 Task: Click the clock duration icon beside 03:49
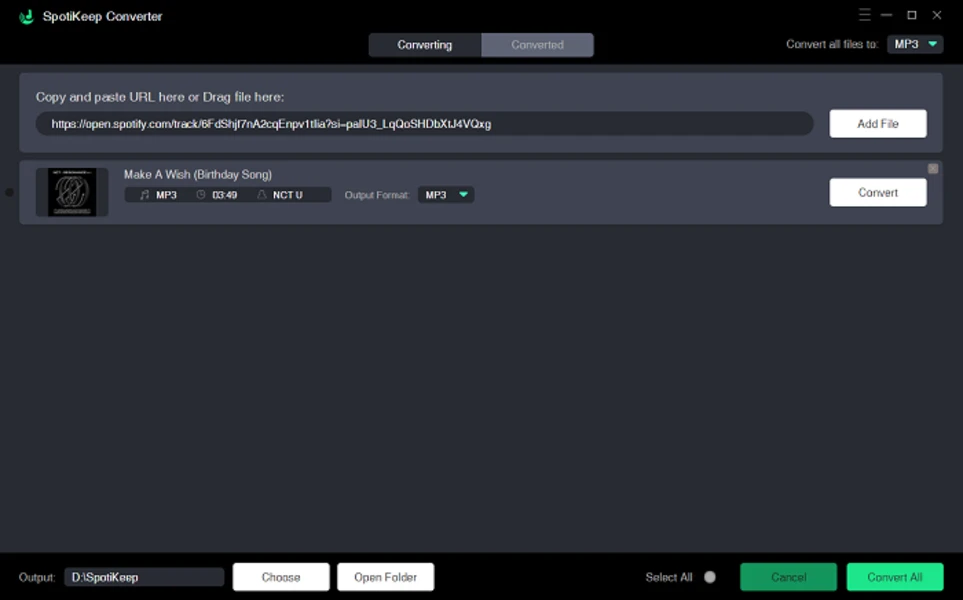point(201,195)
